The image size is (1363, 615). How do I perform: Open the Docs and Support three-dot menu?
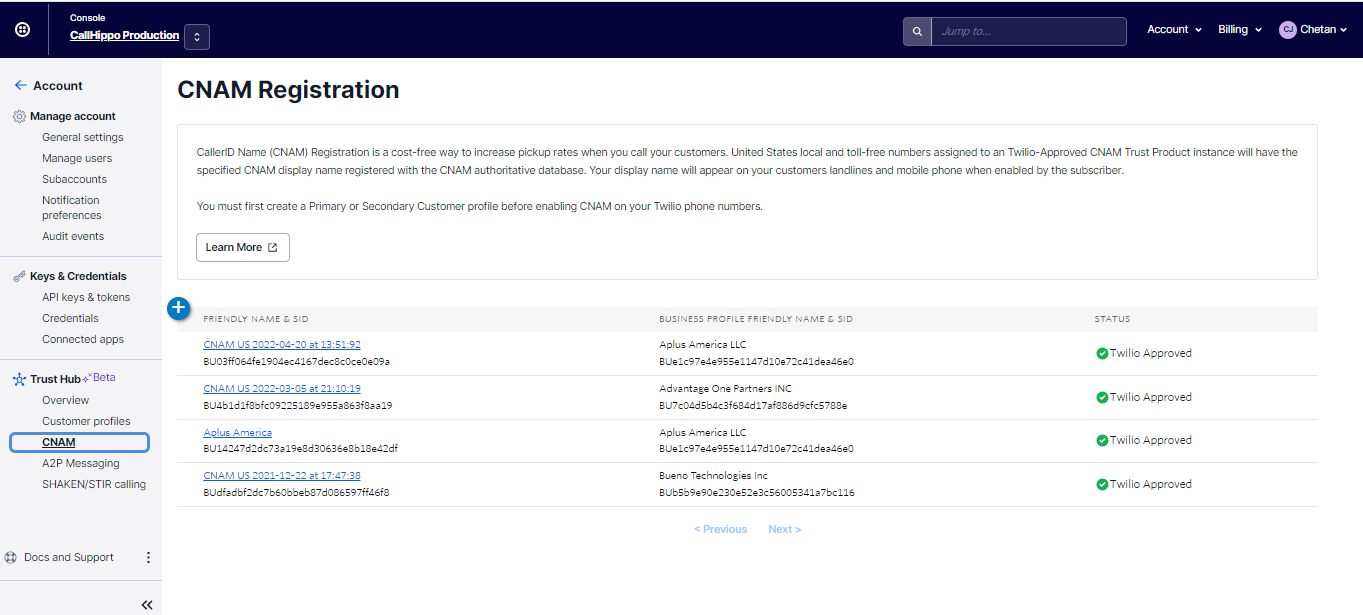[148, 558]
